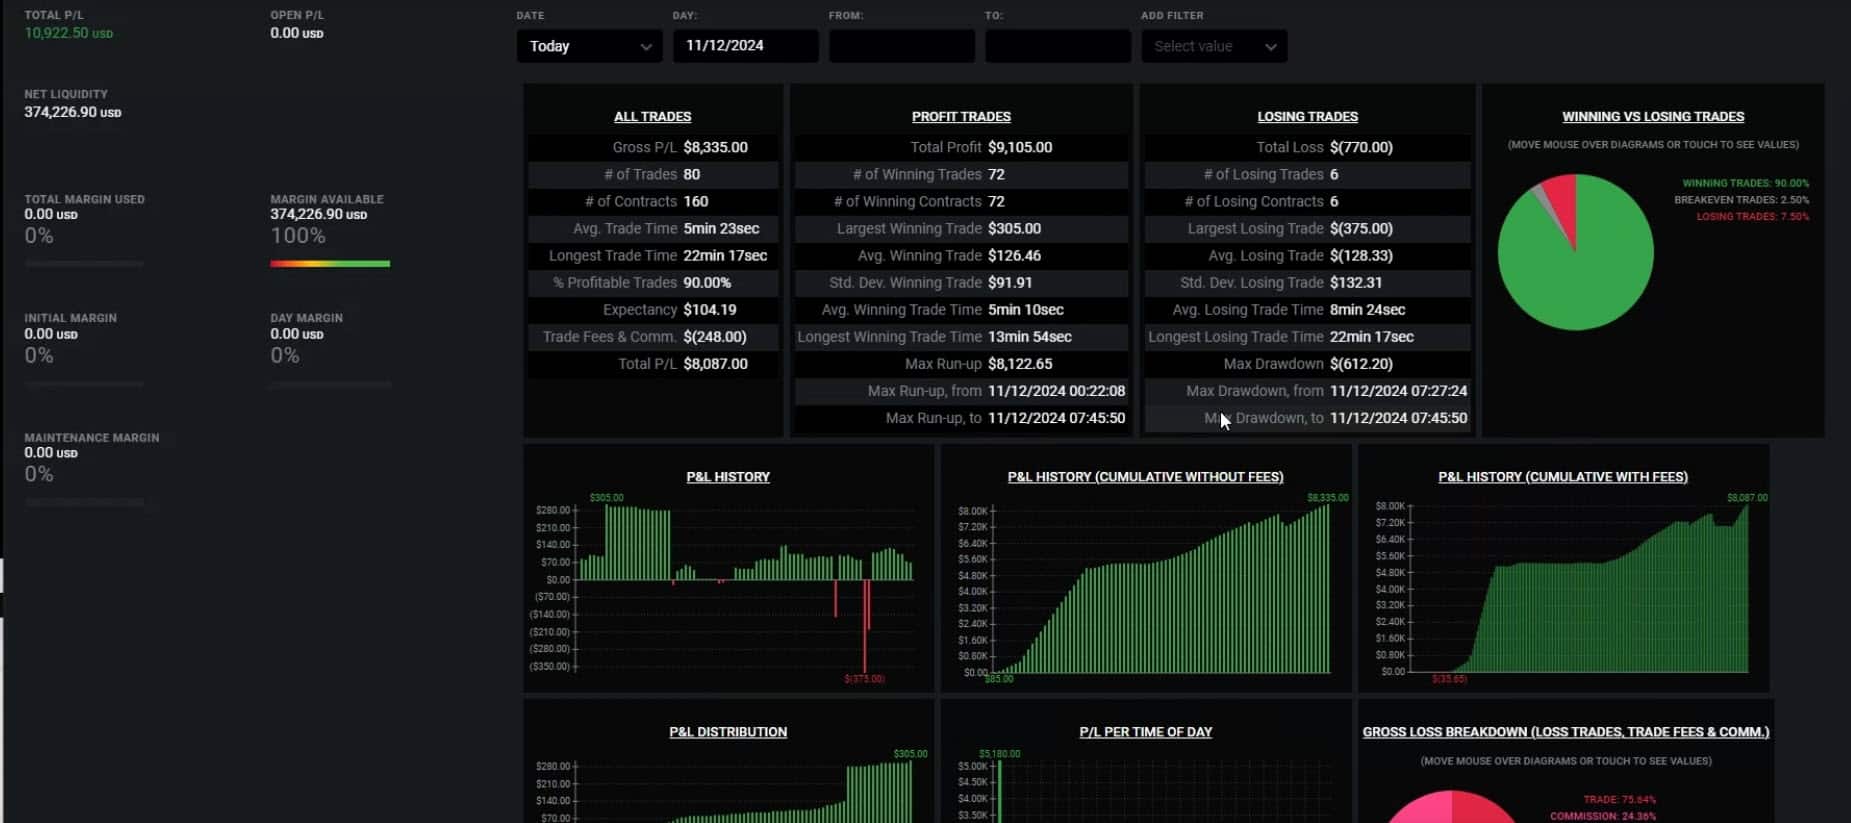This screenshot has height=823, width=1851.
Task: Click the P/L PER TIME OF DAY title
Action: [1146, 732]
